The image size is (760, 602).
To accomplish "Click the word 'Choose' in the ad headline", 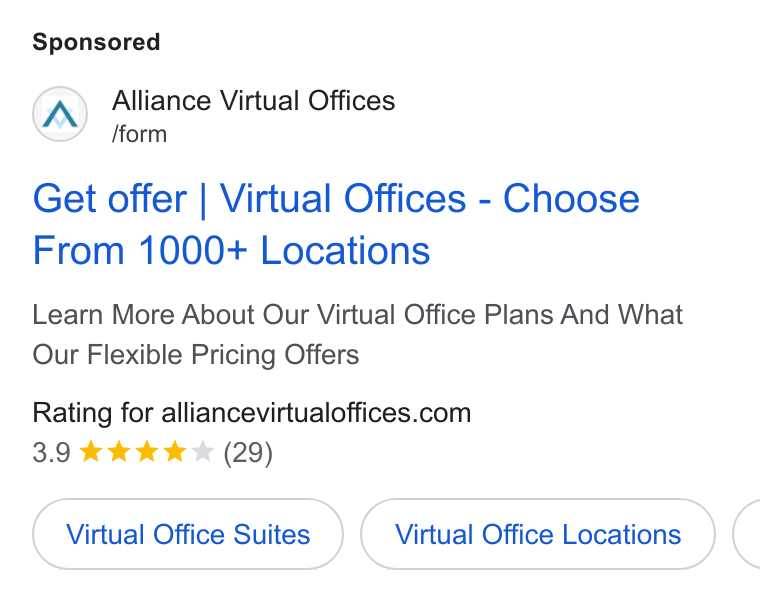I will (571, 199).
